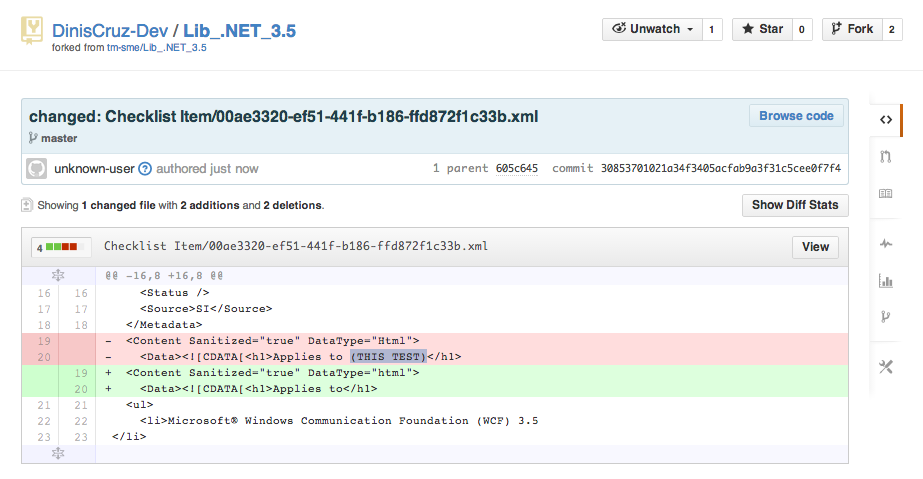Expand the diff context above line 16
923x479 pixels.
tap(58, 274)
